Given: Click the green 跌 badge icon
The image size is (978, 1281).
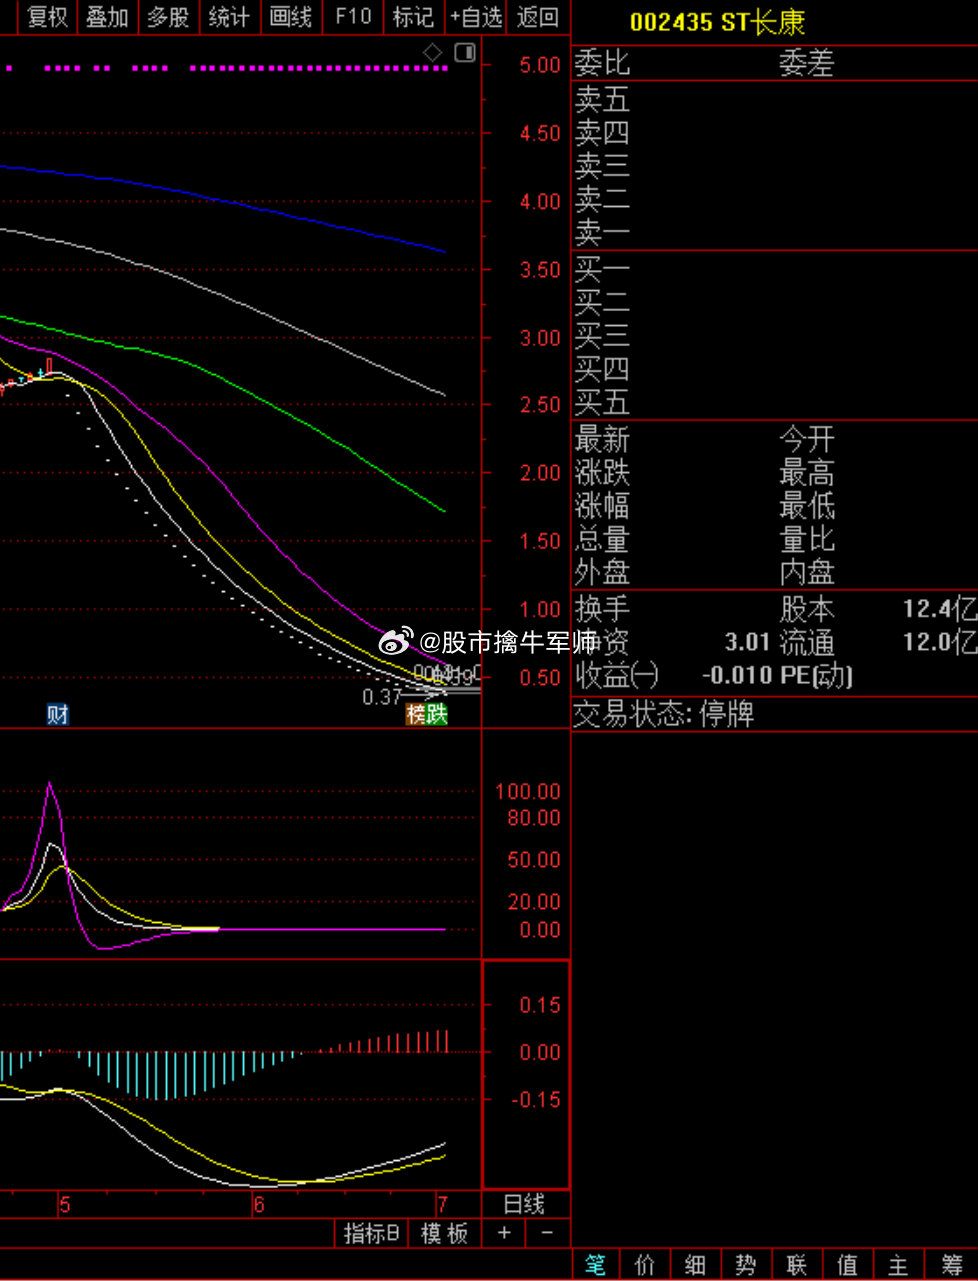Looking at the screenshot, I should click(x=437, y=714).
